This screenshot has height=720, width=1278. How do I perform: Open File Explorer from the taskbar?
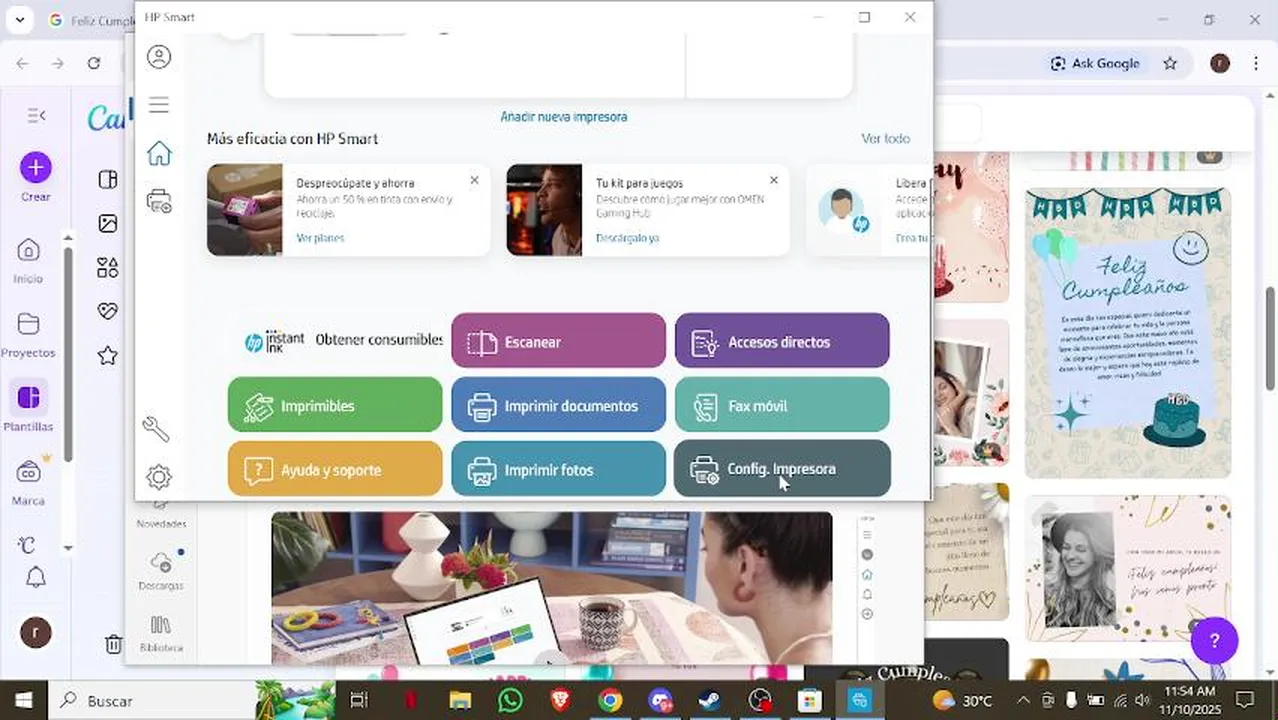(x=460, y=700)
